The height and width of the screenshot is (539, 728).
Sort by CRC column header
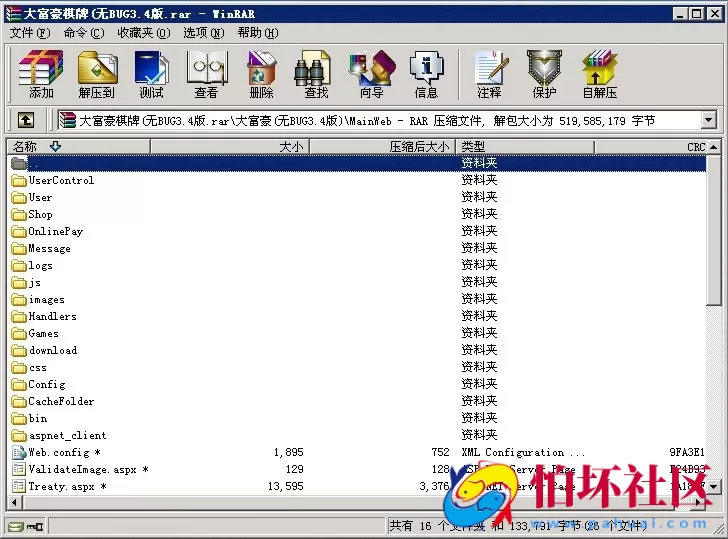650,147
